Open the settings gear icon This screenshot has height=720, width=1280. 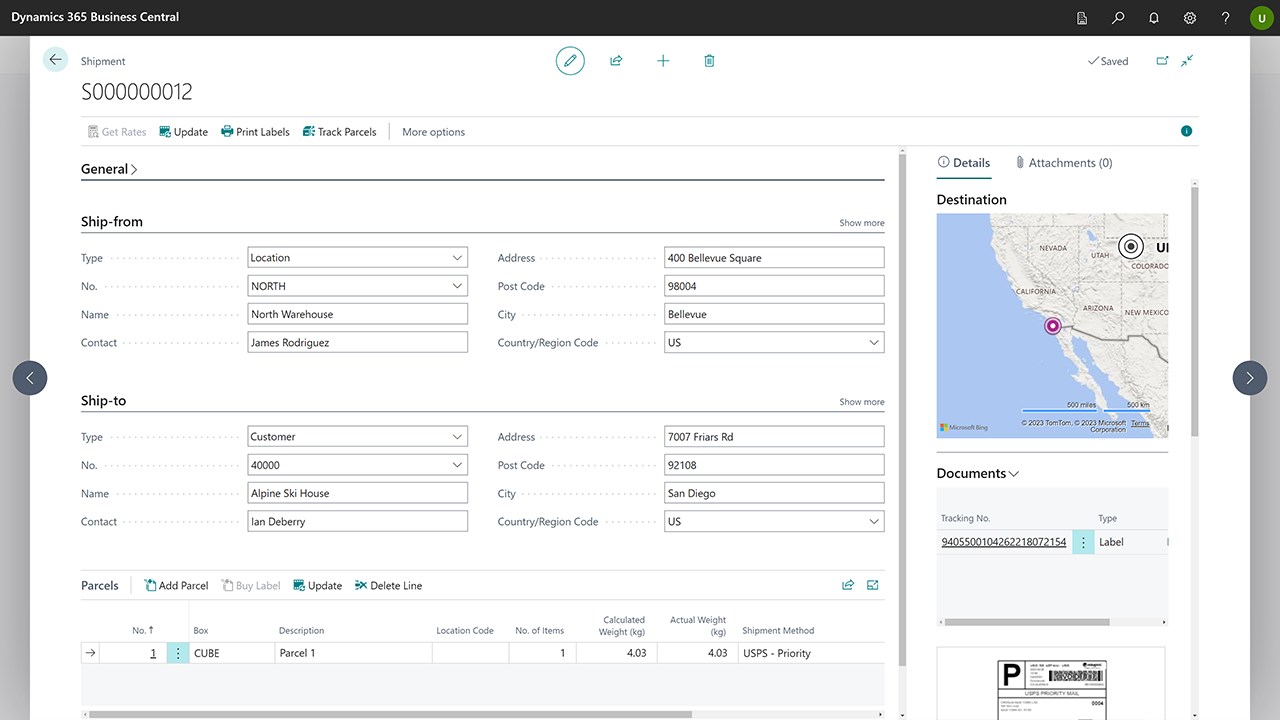point(1190,18)
